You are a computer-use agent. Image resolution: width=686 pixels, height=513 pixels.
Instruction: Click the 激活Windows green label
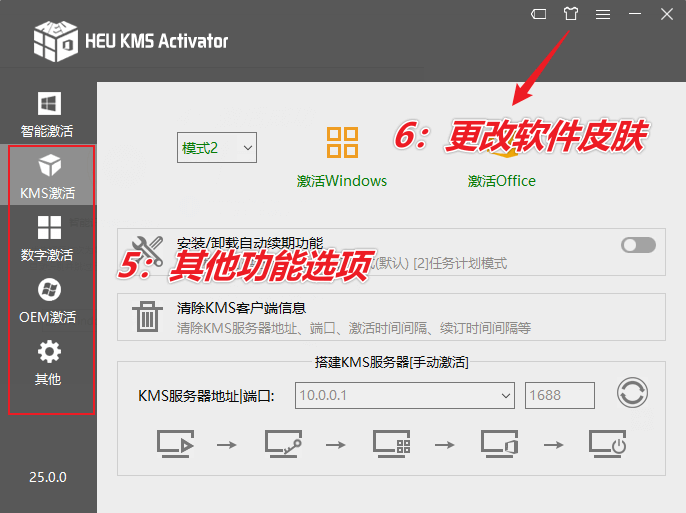[342, 181]
